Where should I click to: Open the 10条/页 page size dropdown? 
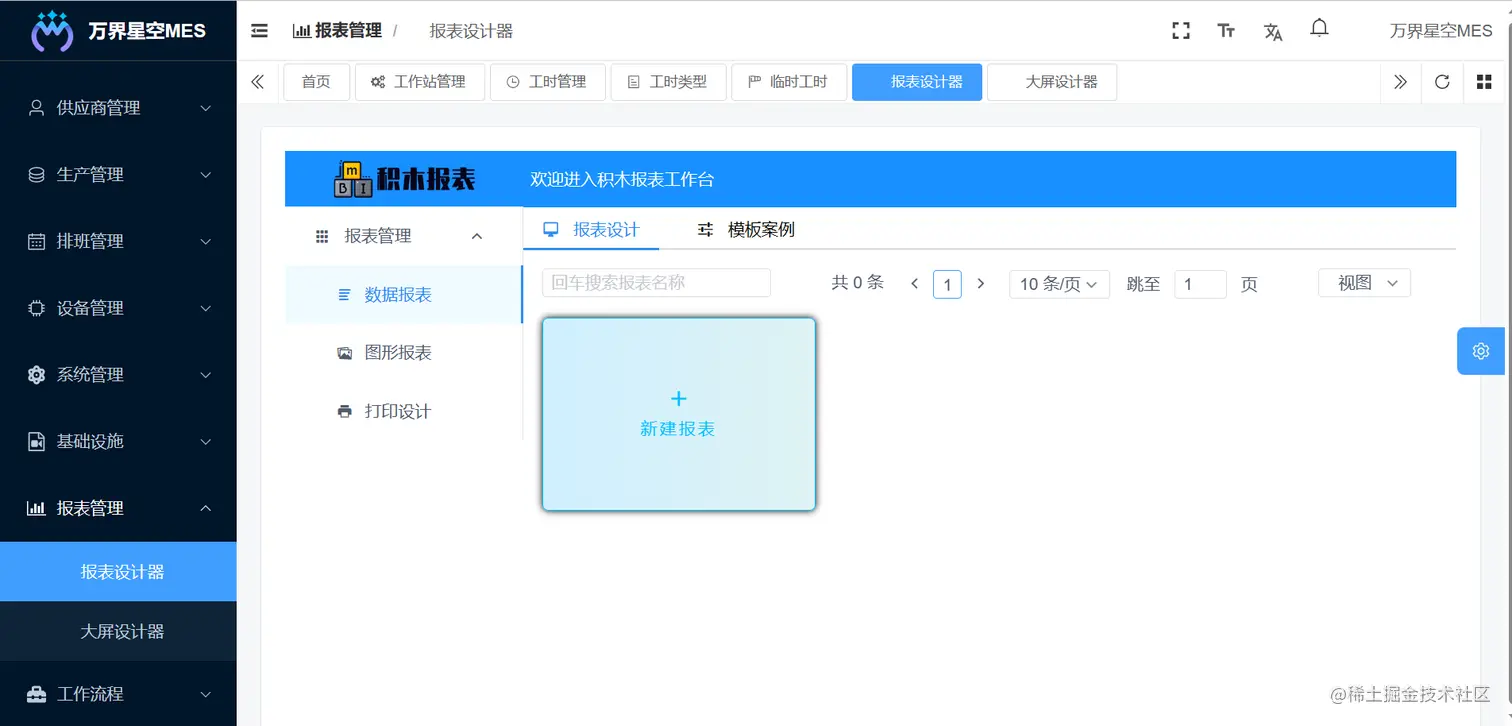1058,284
